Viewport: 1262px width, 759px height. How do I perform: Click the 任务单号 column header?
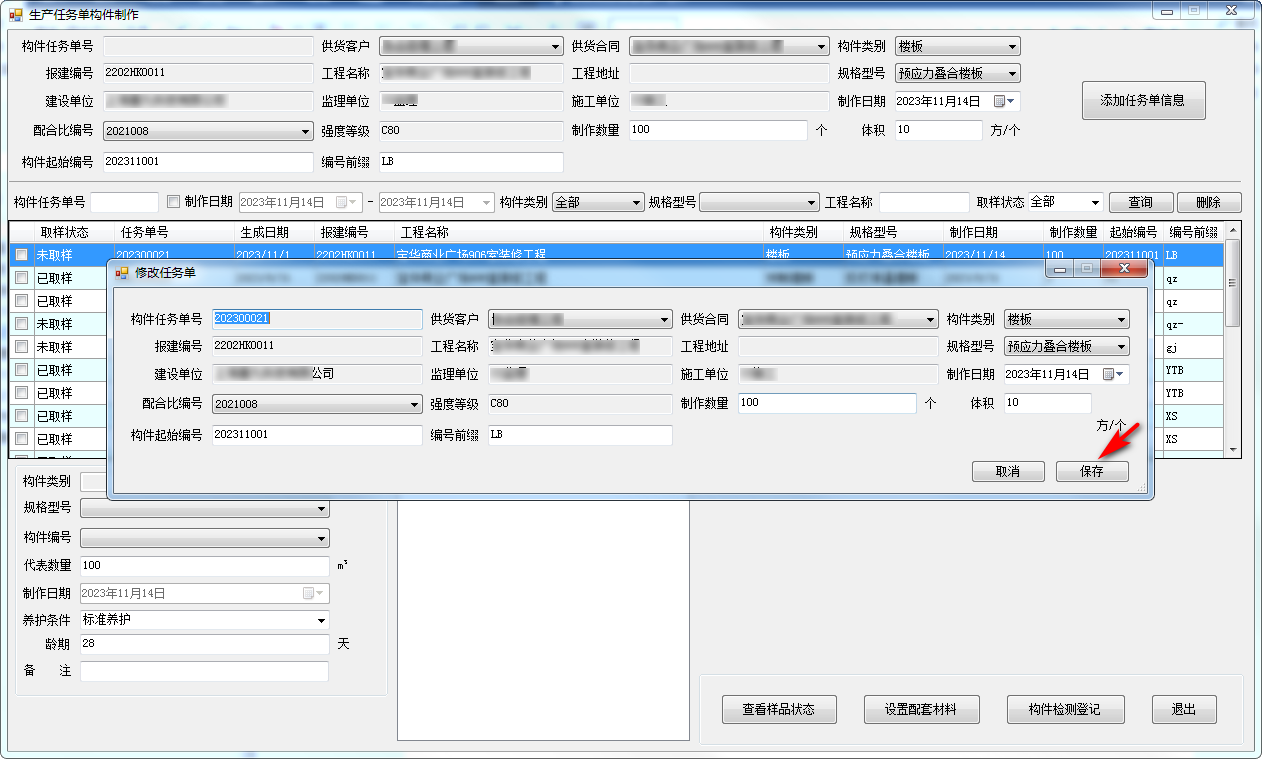click(145, 232)
